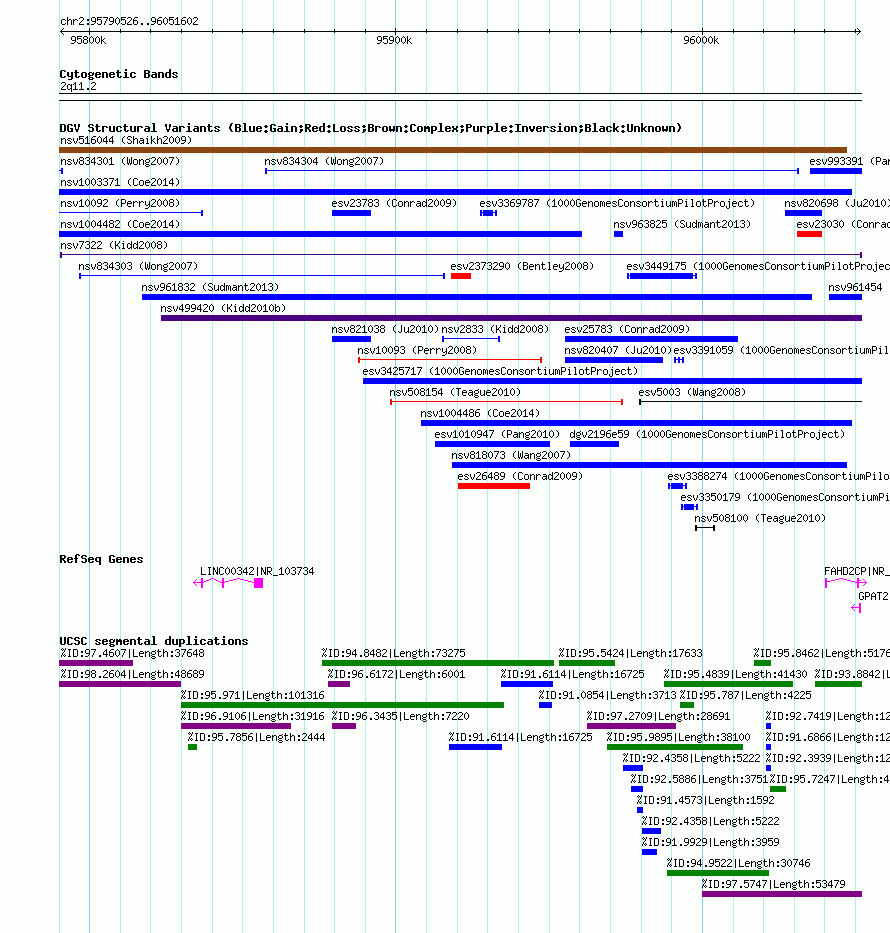This screenshot has height=933, width=890.
Task: Select the esv1010947 (Pang2010) blue bar
Action: 492,444
